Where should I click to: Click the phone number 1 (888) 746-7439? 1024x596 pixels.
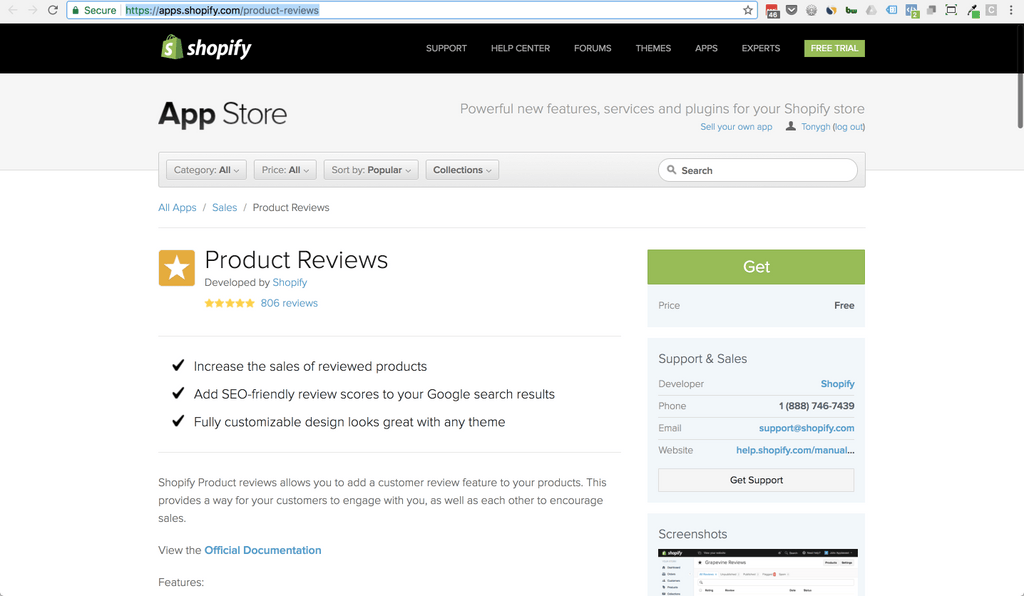click(816, 405)
